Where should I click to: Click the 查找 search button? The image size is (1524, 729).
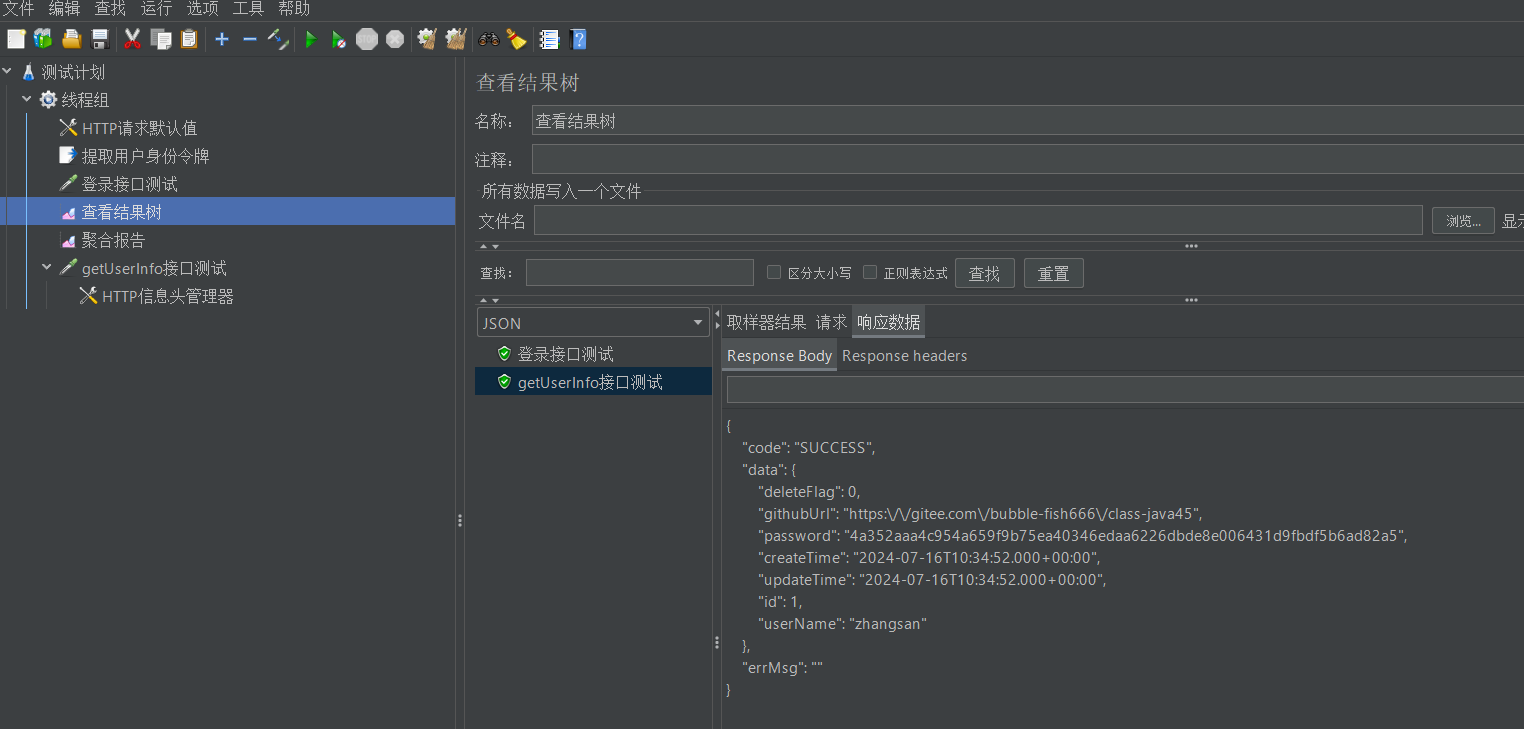point(985,273)
